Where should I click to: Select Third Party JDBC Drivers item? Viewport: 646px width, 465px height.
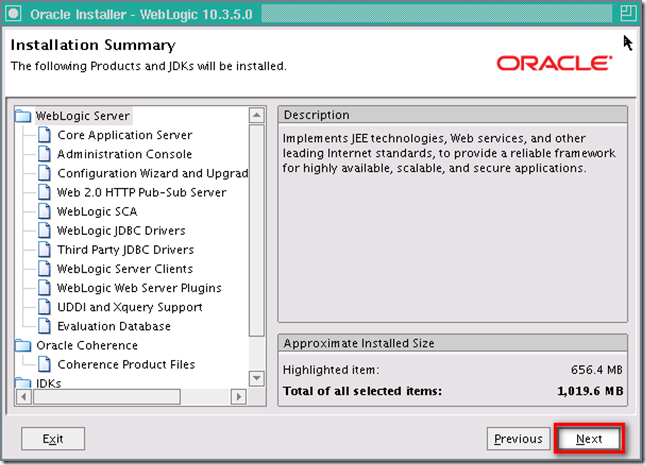pos(125,250)
